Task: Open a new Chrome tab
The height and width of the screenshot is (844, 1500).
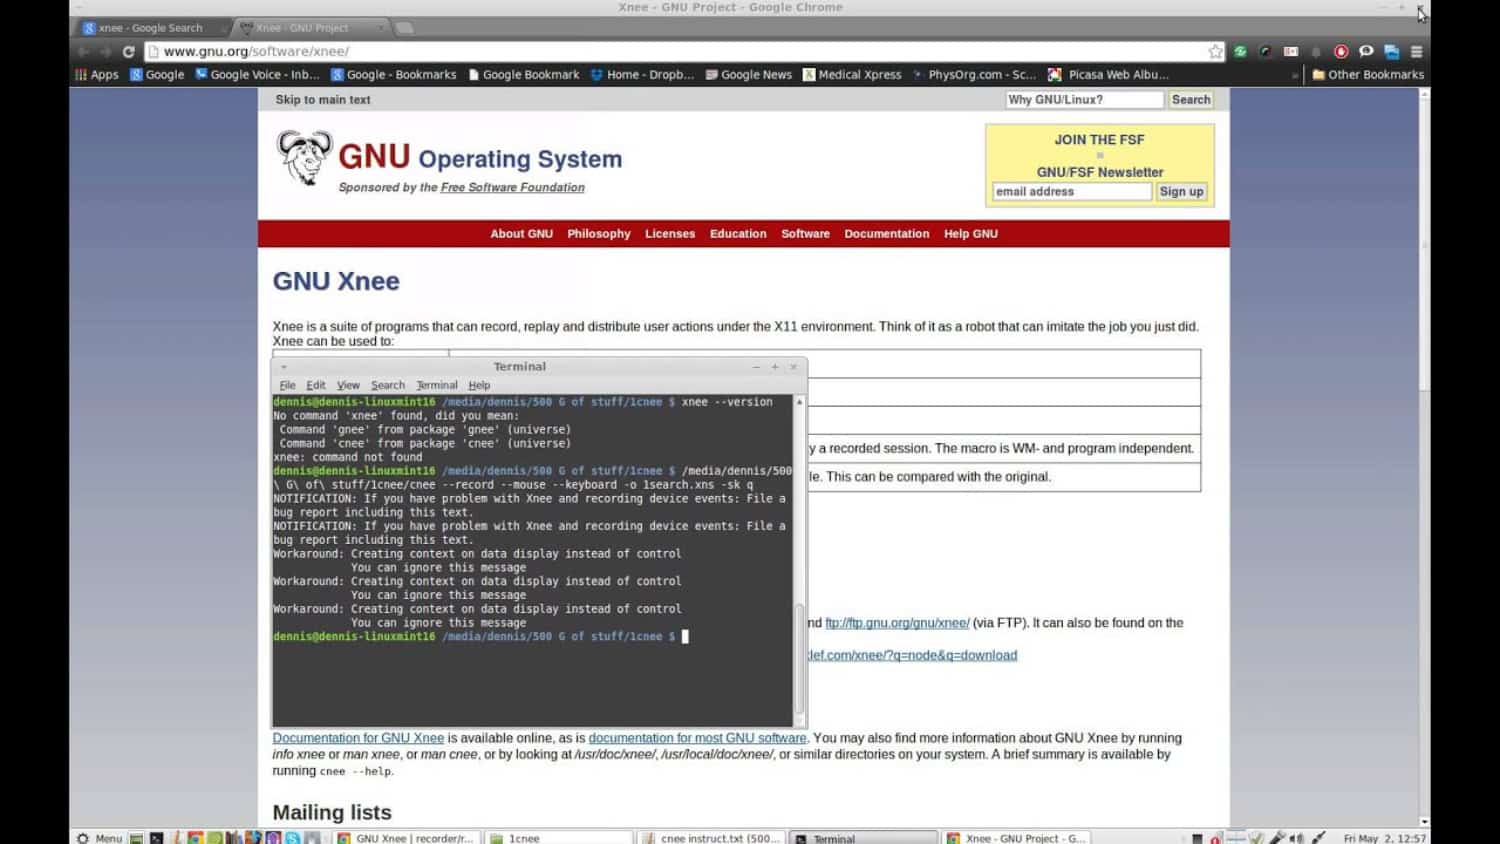Action: point(404,28)
